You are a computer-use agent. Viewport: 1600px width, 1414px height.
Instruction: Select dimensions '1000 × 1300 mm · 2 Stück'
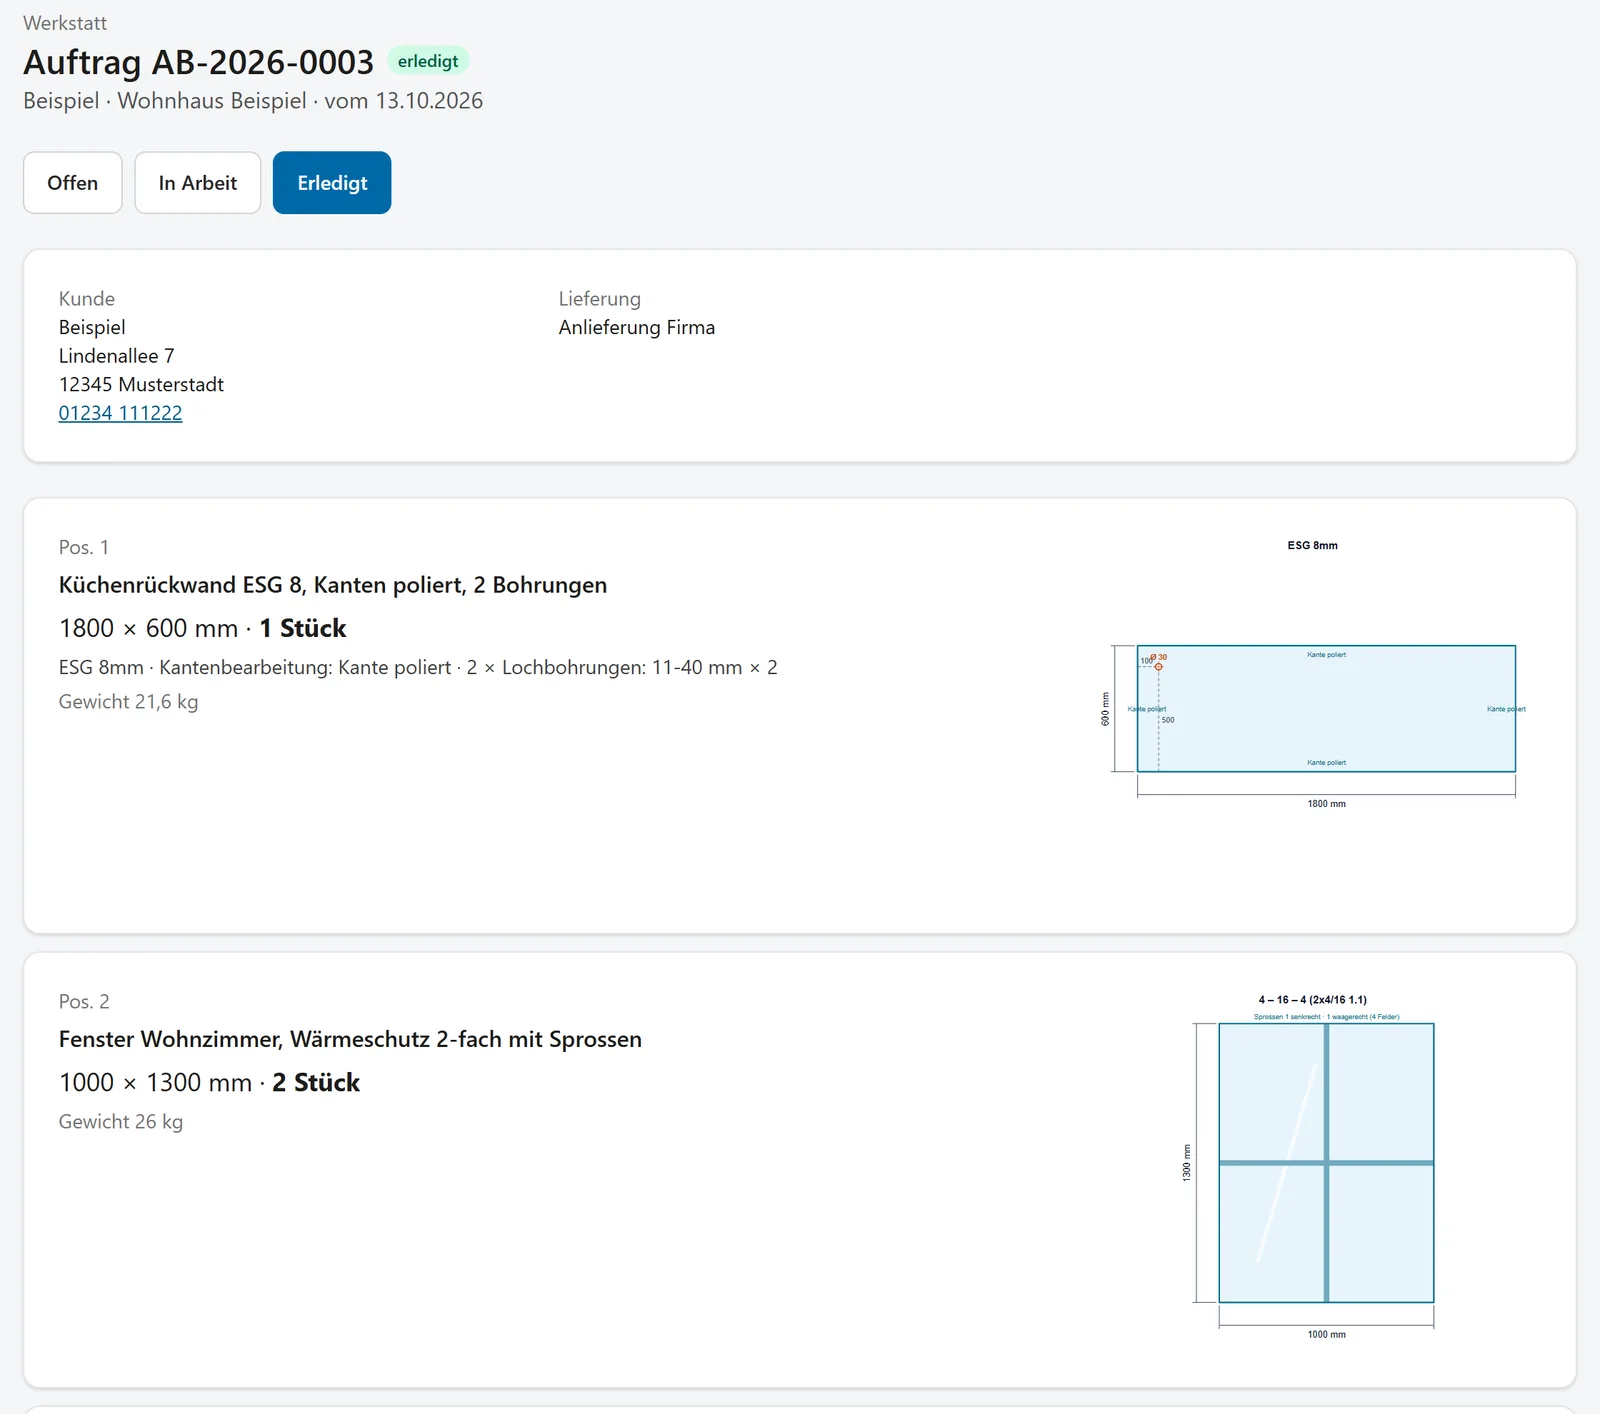tap(210, 1082)
